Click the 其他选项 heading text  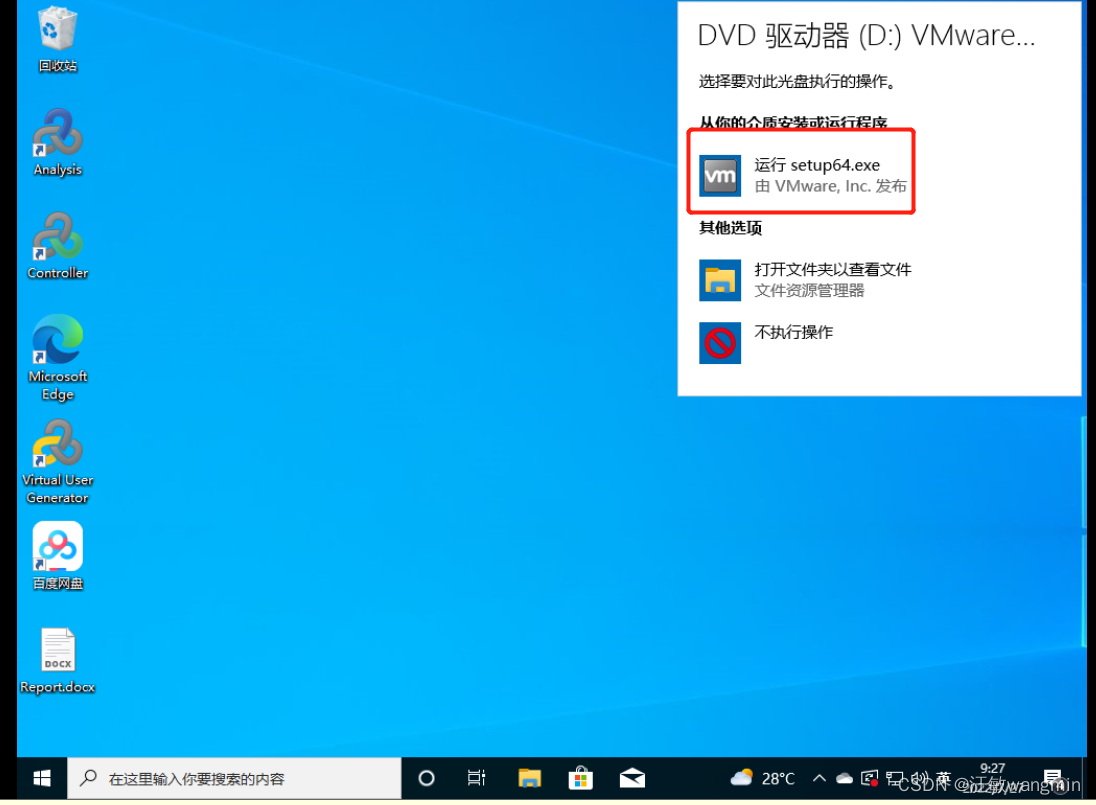pos(730,228)
